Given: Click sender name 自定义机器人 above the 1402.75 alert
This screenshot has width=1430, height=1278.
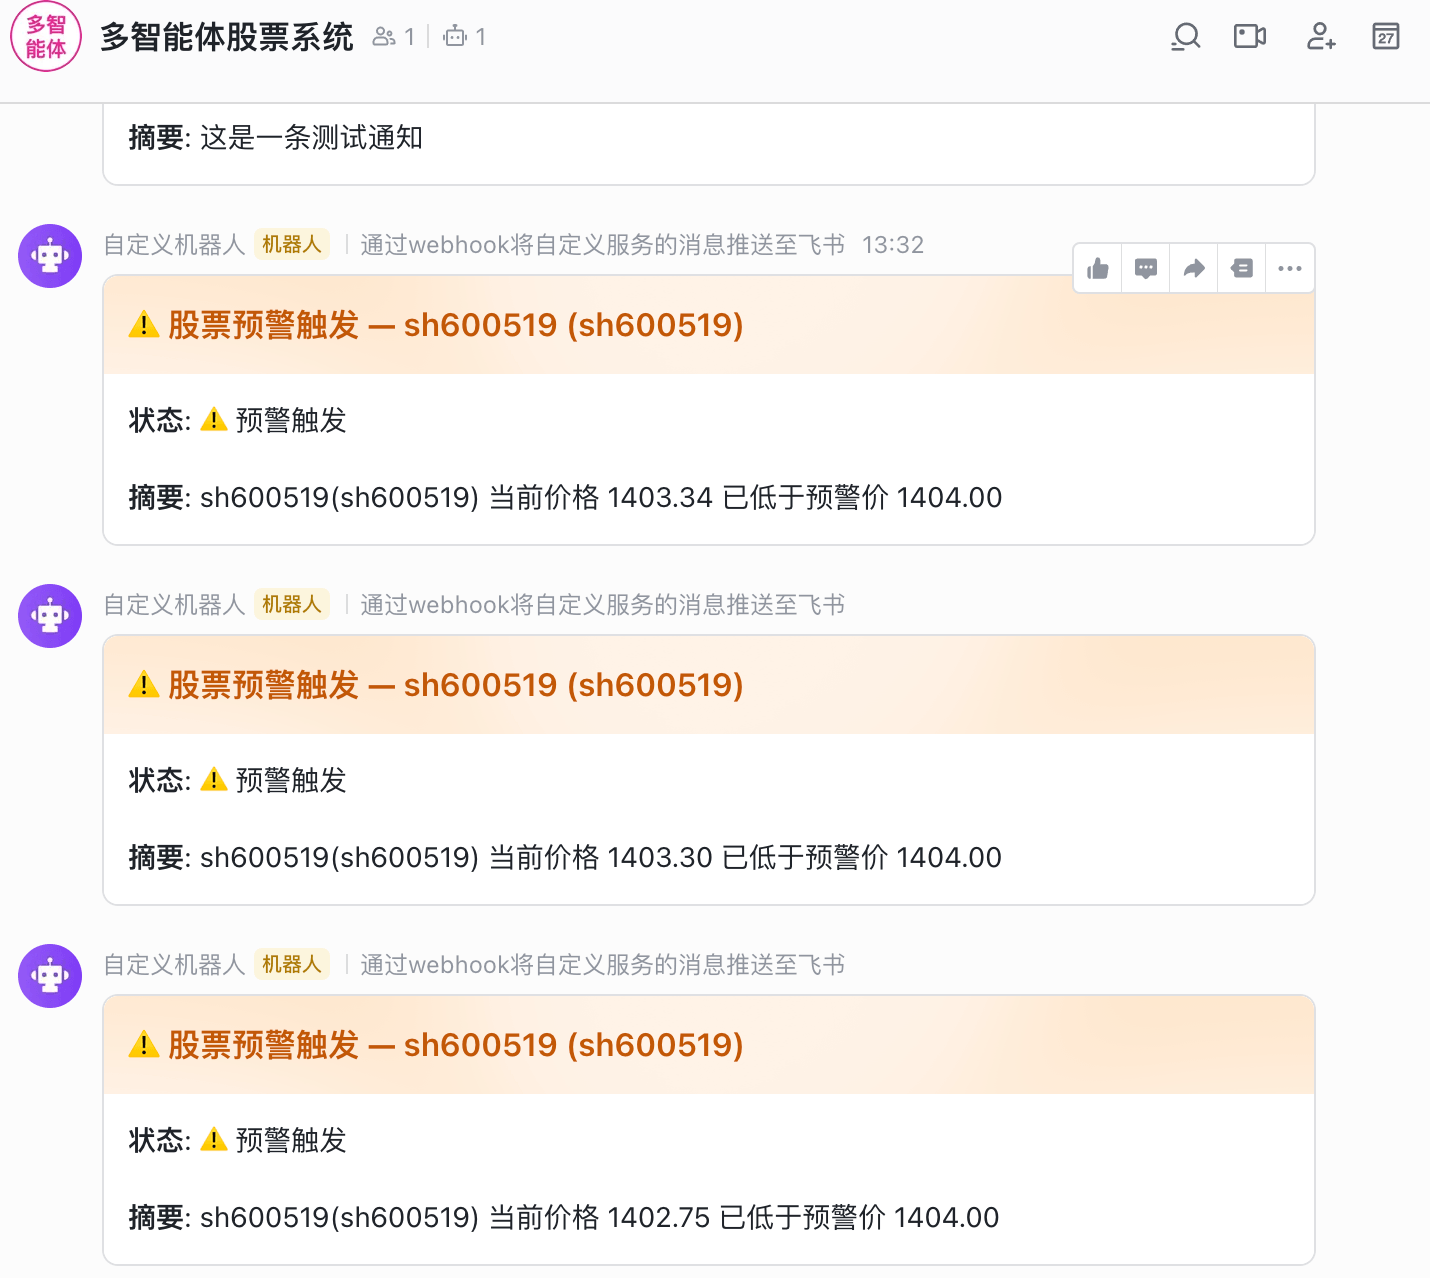Looking at the screenshot, I should coord(175,965).
